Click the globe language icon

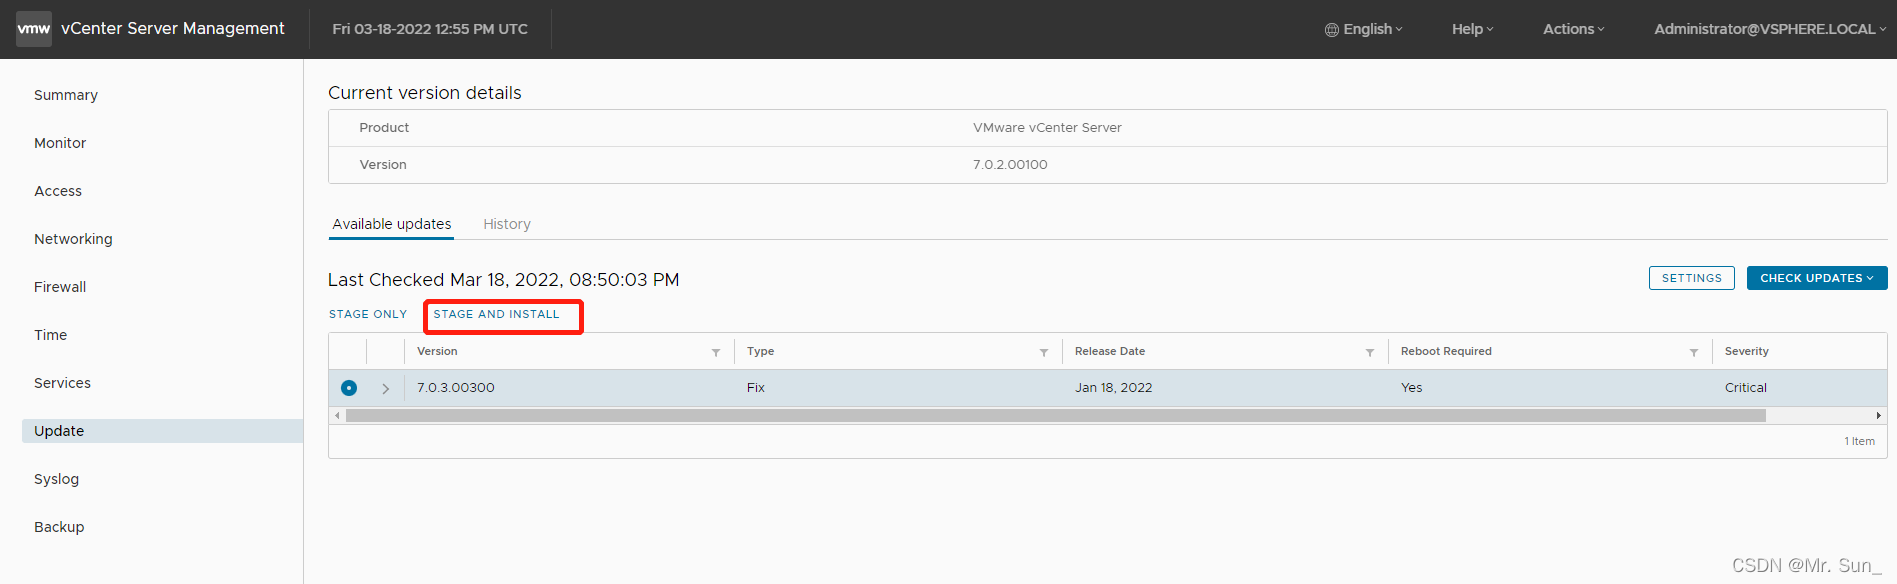[1331, 30]
